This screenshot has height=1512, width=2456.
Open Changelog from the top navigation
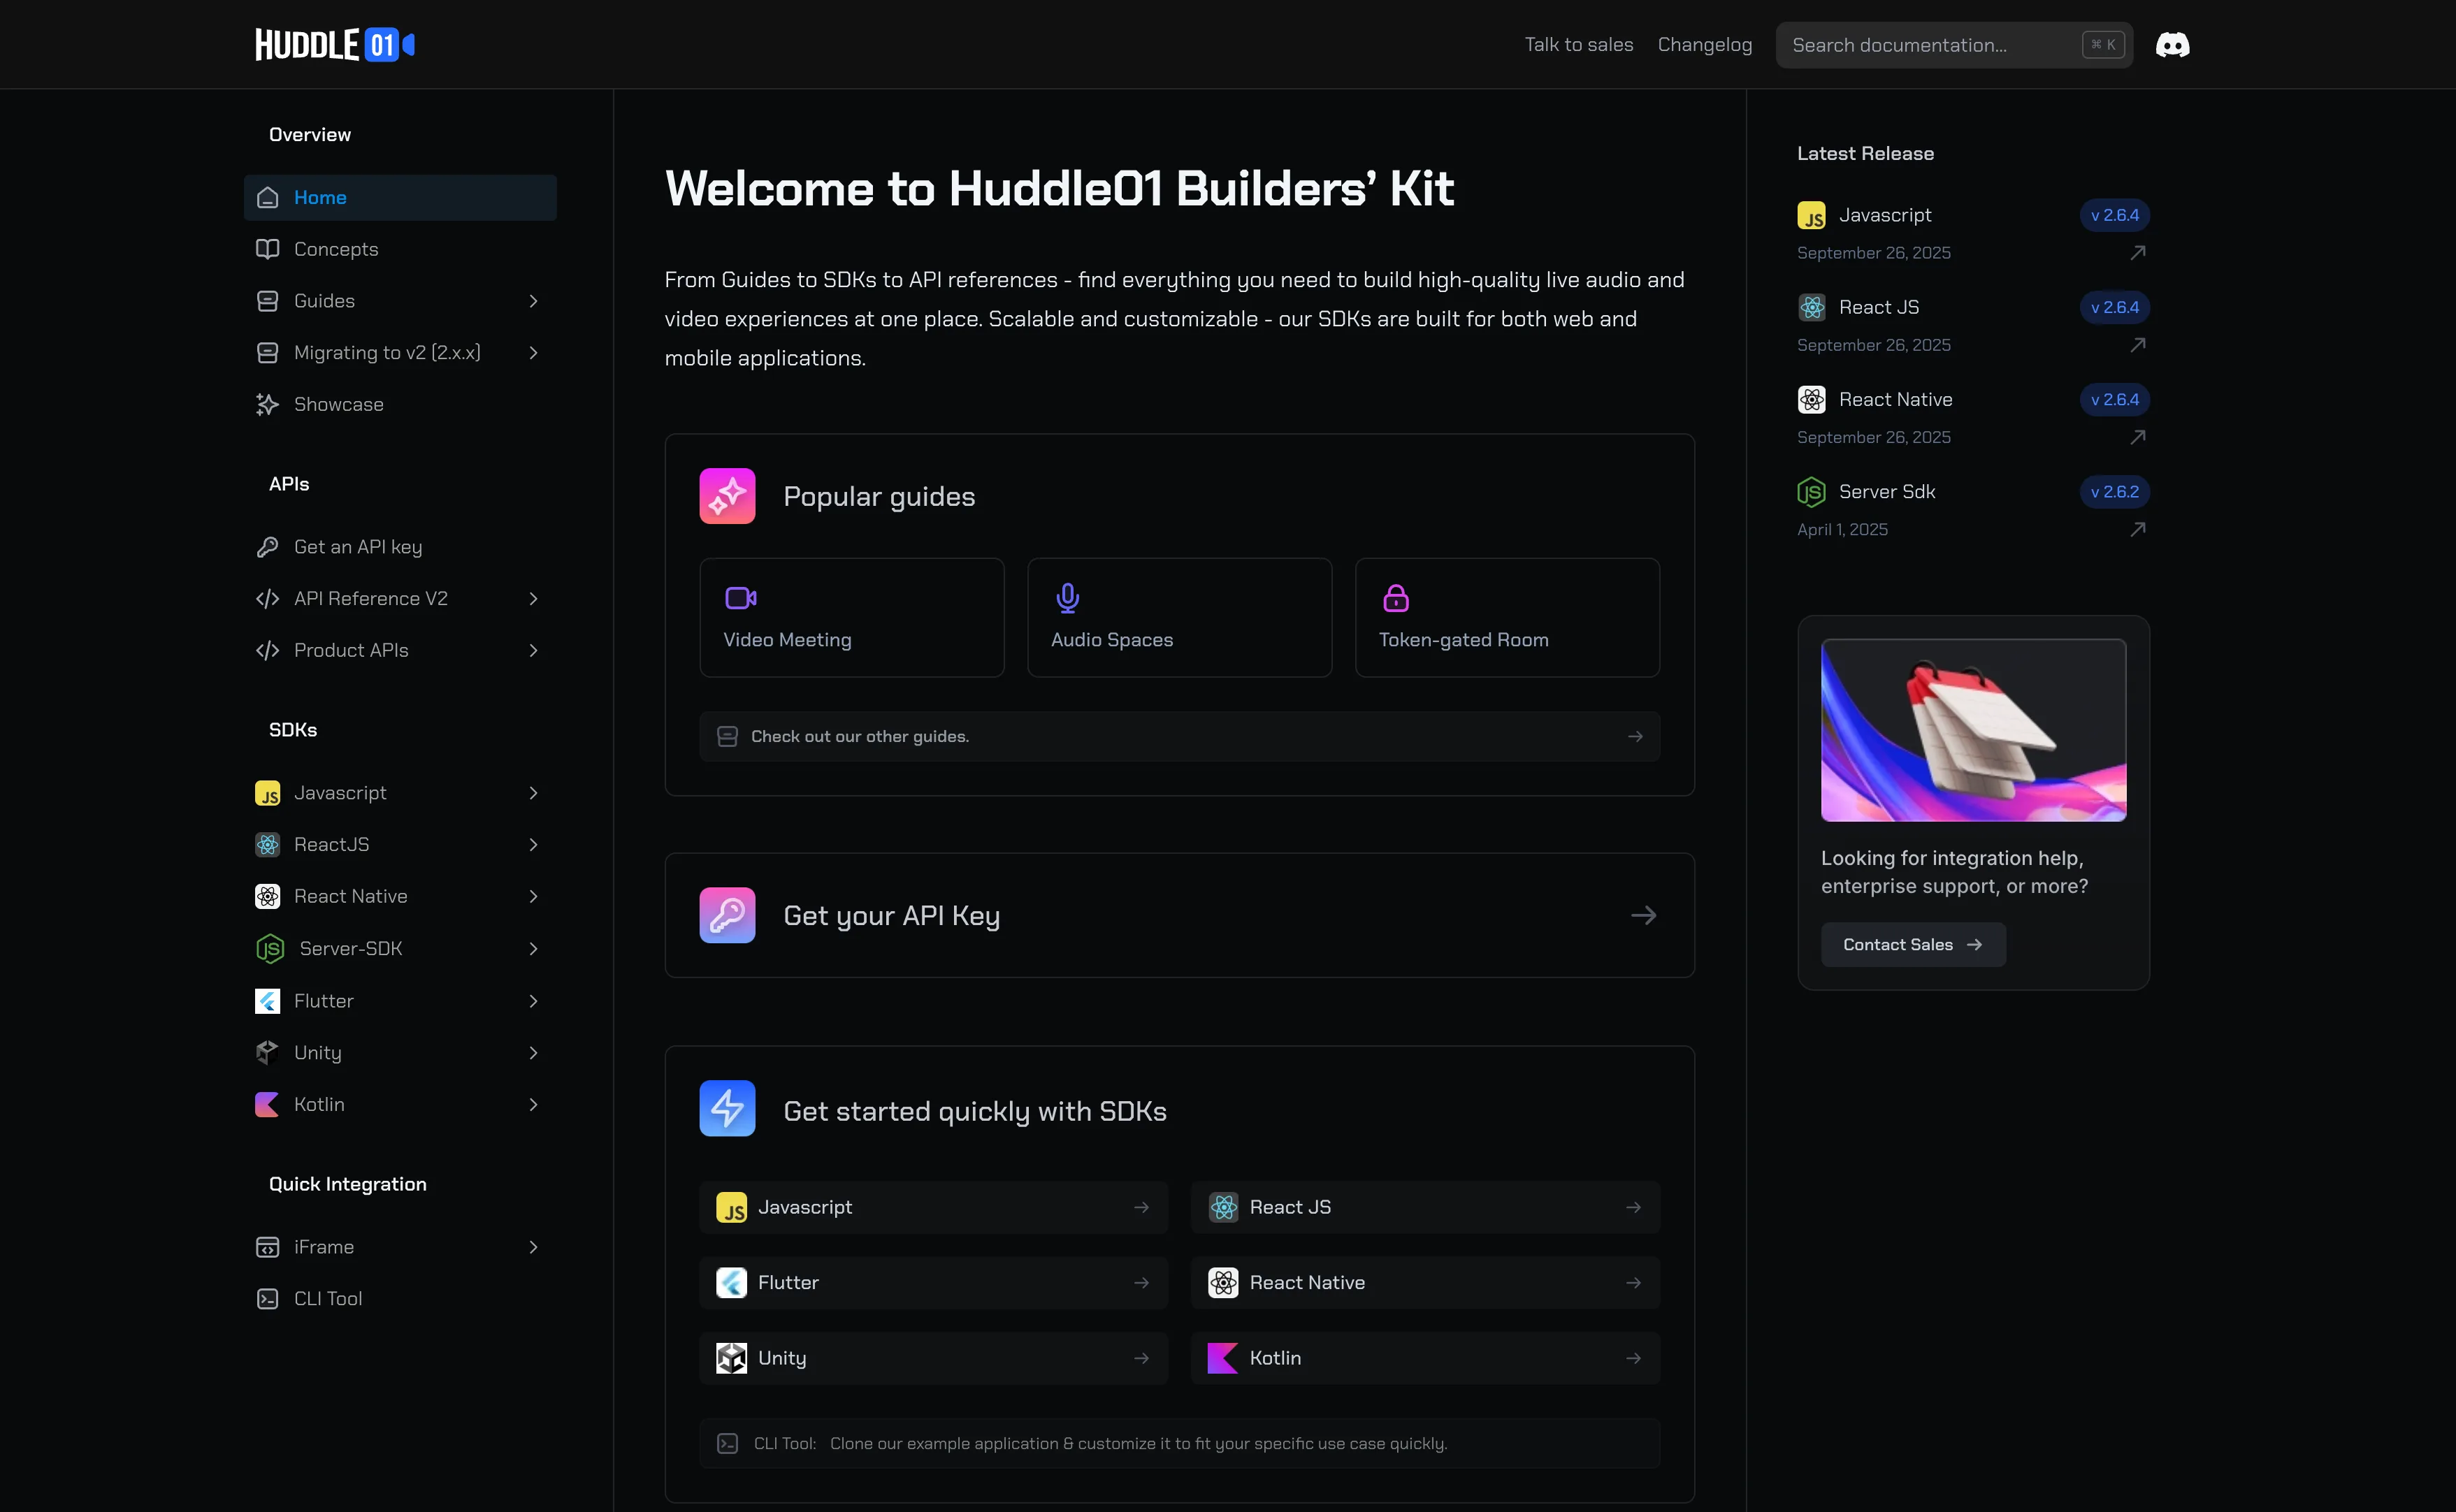[1704, 45]
